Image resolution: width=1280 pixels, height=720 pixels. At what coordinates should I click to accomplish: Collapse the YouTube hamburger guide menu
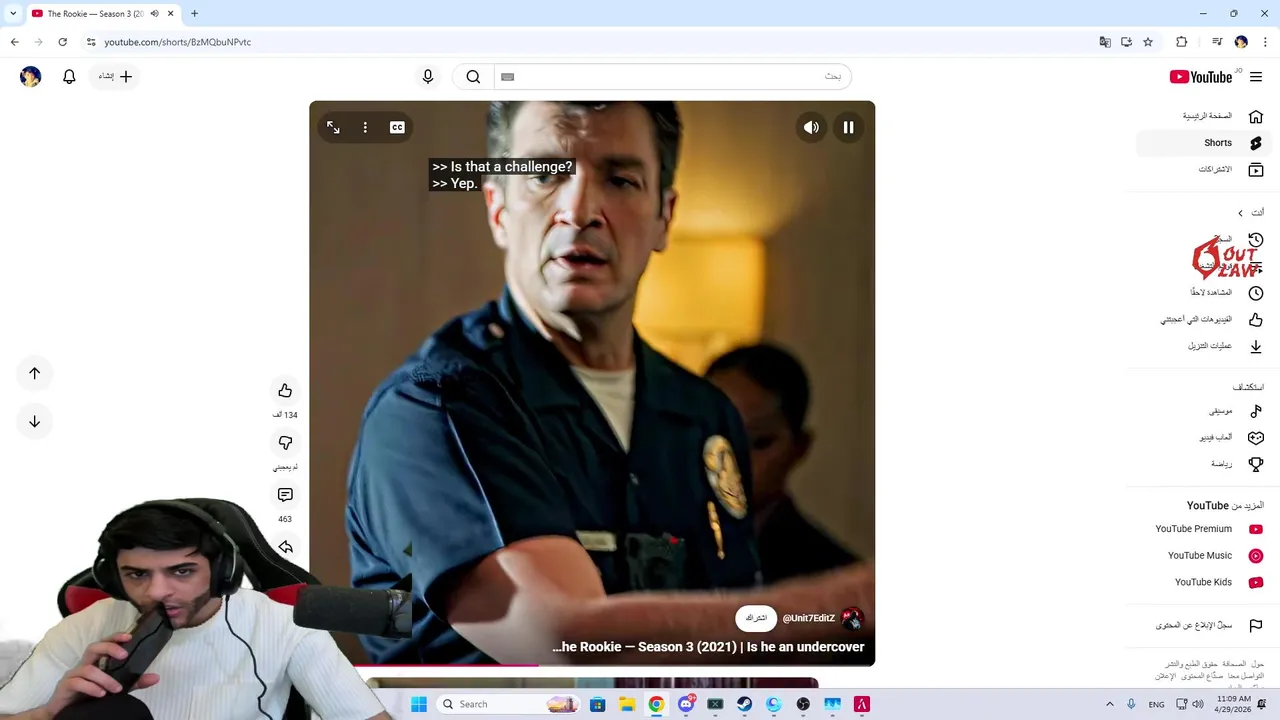point(1256,77)
